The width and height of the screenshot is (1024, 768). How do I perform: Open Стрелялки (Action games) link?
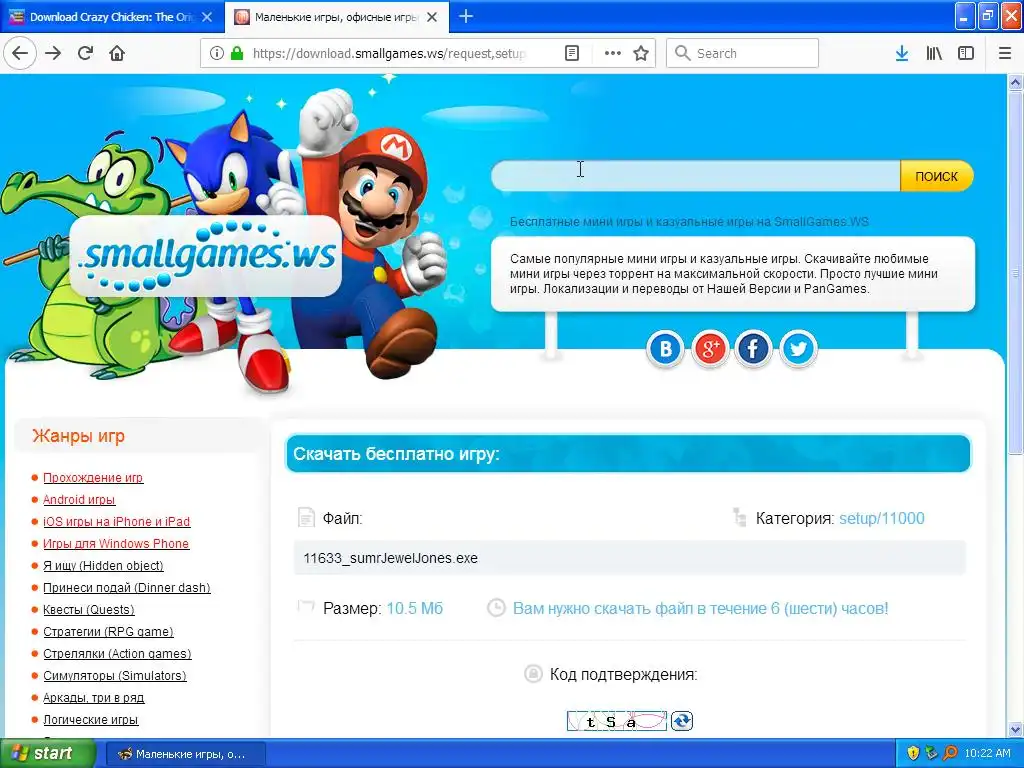(x=117, y=654)
